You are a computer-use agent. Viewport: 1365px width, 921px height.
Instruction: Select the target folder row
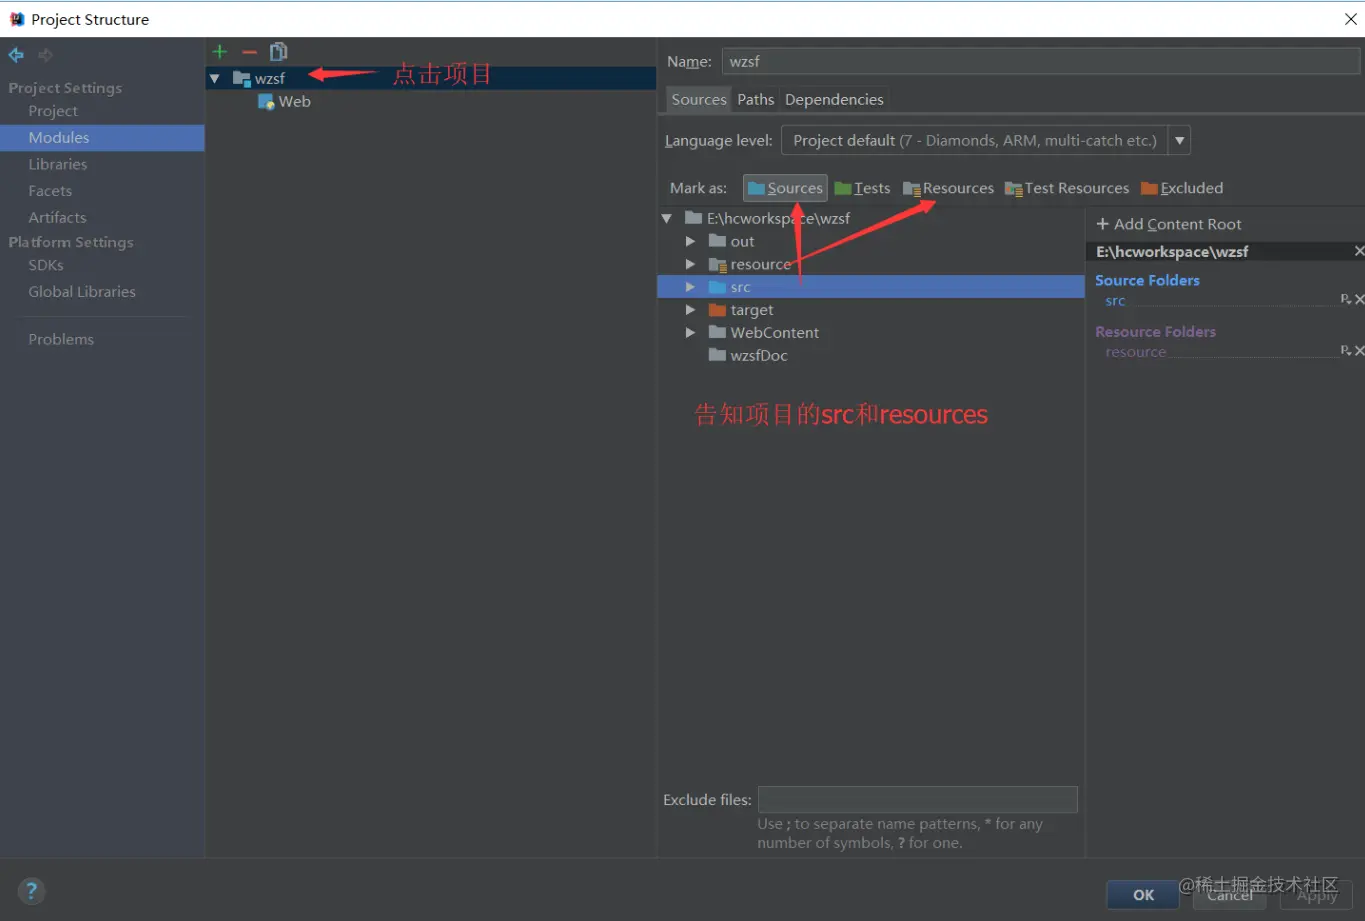pyautogui.click(x=870, y=310)
